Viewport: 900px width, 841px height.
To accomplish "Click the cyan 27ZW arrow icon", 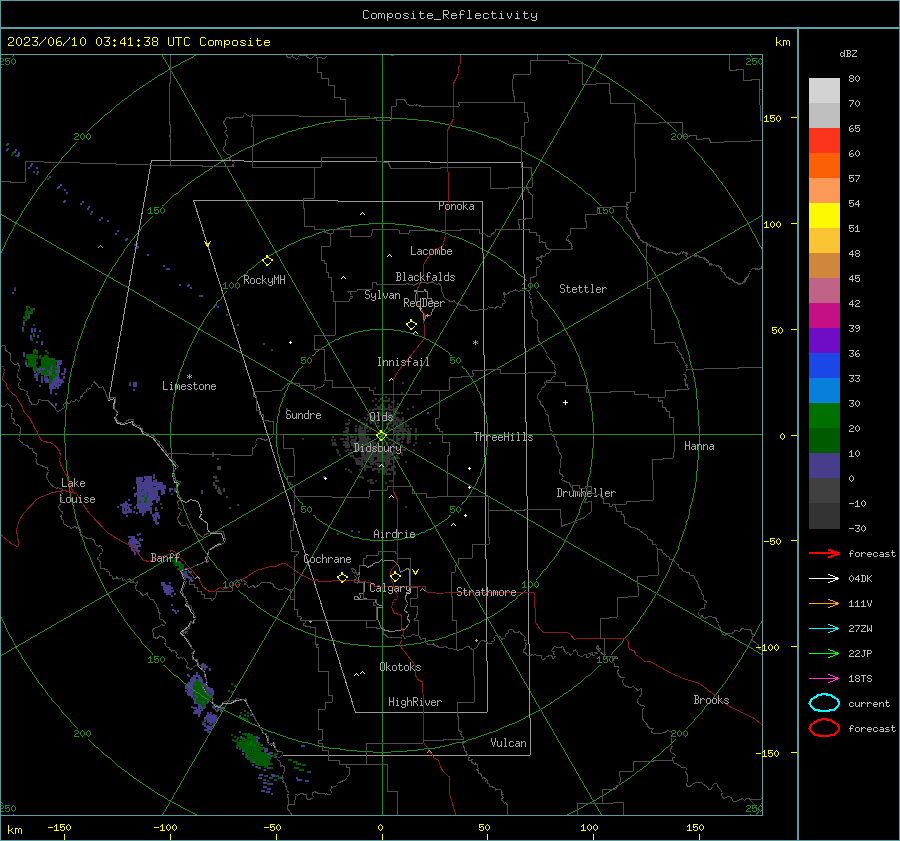I will 824,629.
